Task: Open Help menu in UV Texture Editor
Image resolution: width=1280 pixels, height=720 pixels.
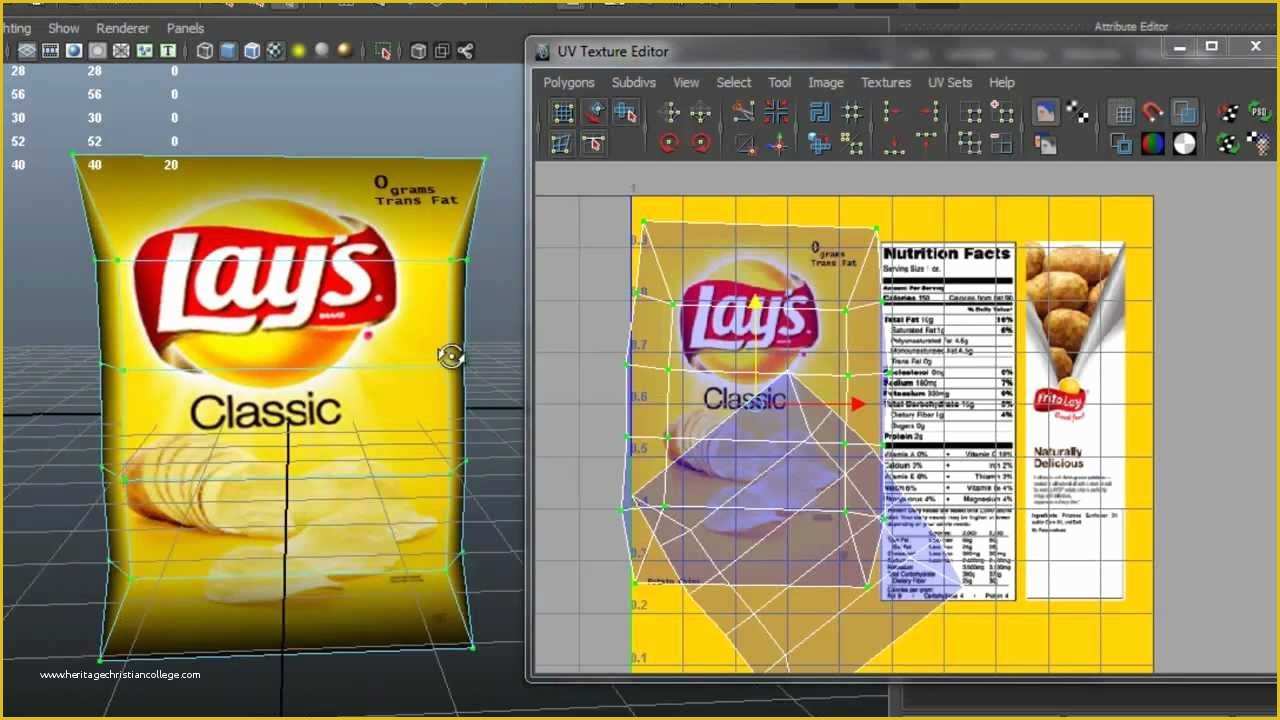Action: click(1002, 82)
